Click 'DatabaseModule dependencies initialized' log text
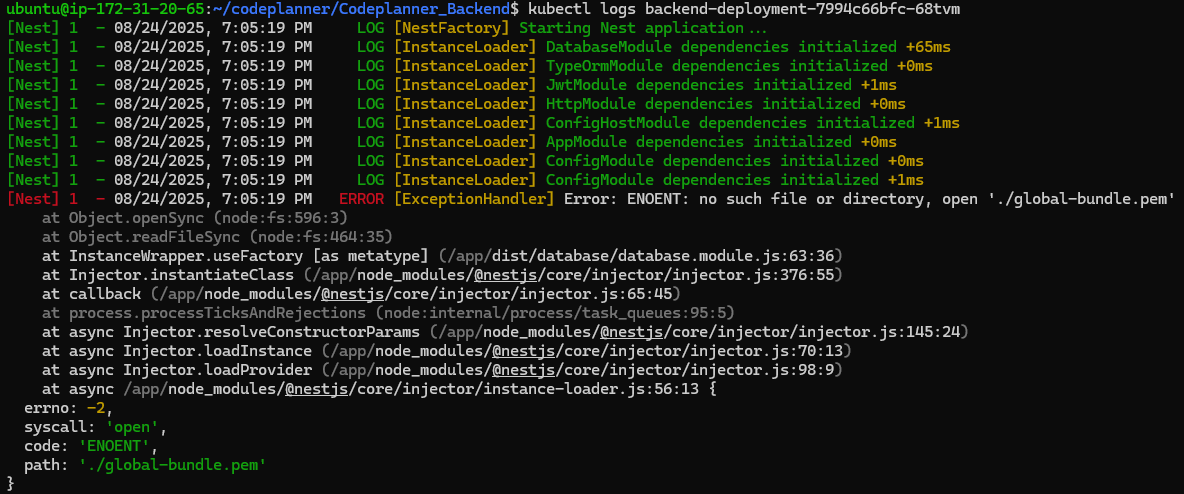1184x494 pixels. click(721, 47)
